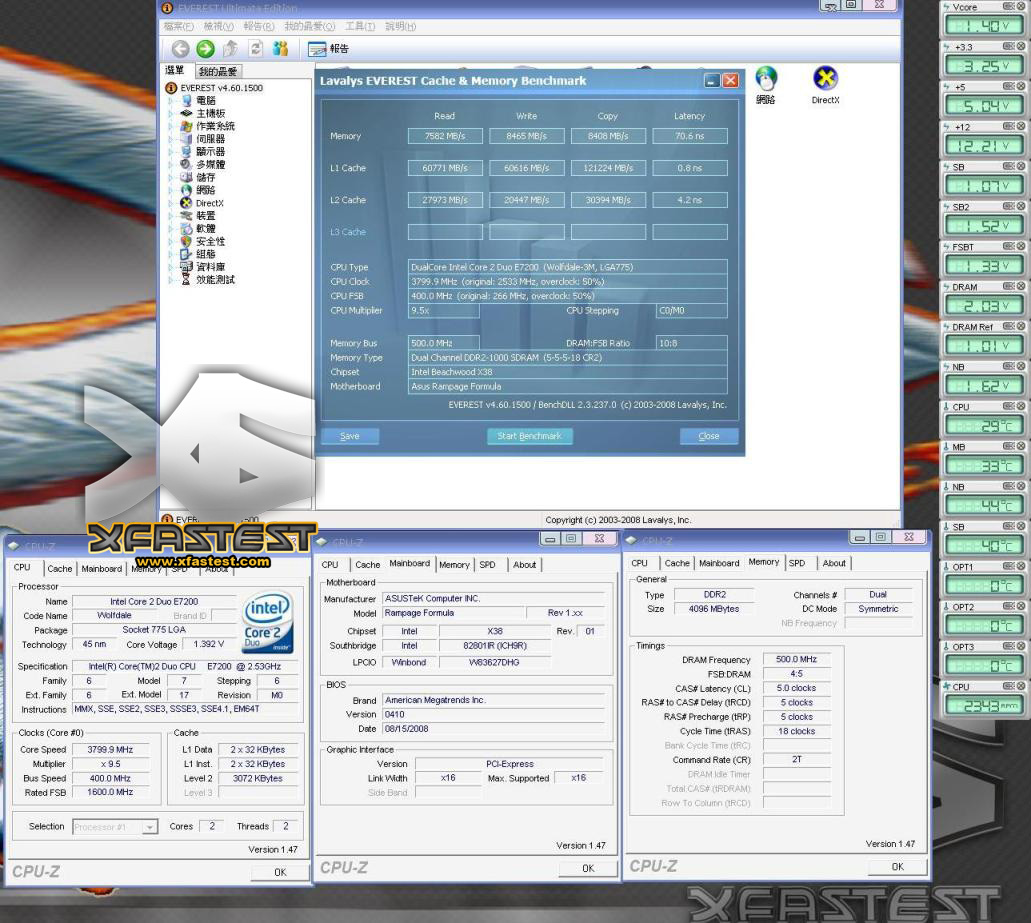The image size is (1031, 923).
Task: Click the 顯示器 display icon in tree
Action: point(187,152)
